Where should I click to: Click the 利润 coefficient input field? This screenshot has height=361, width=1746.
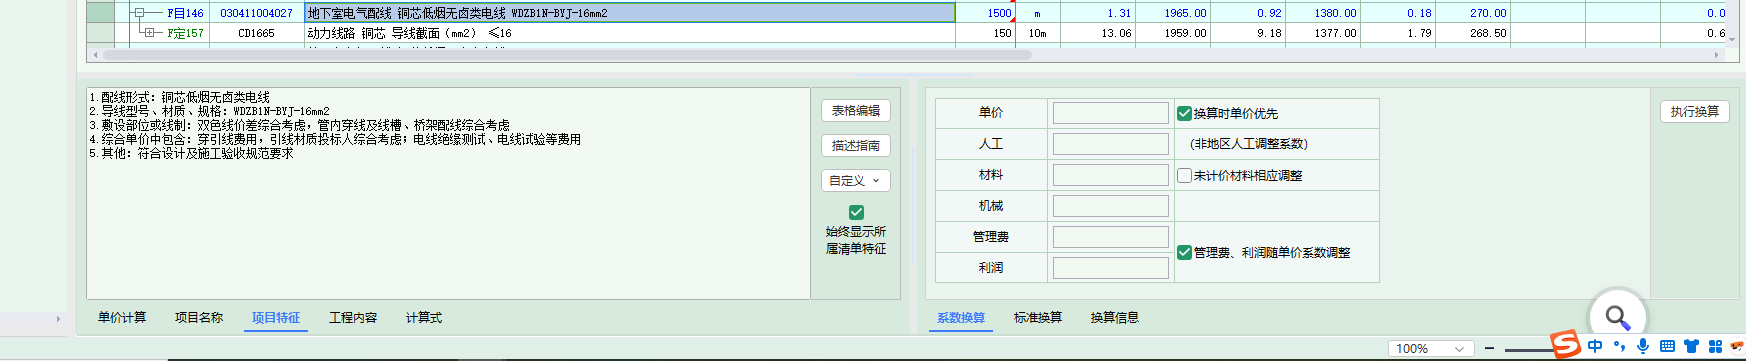tap(1110, 268)
